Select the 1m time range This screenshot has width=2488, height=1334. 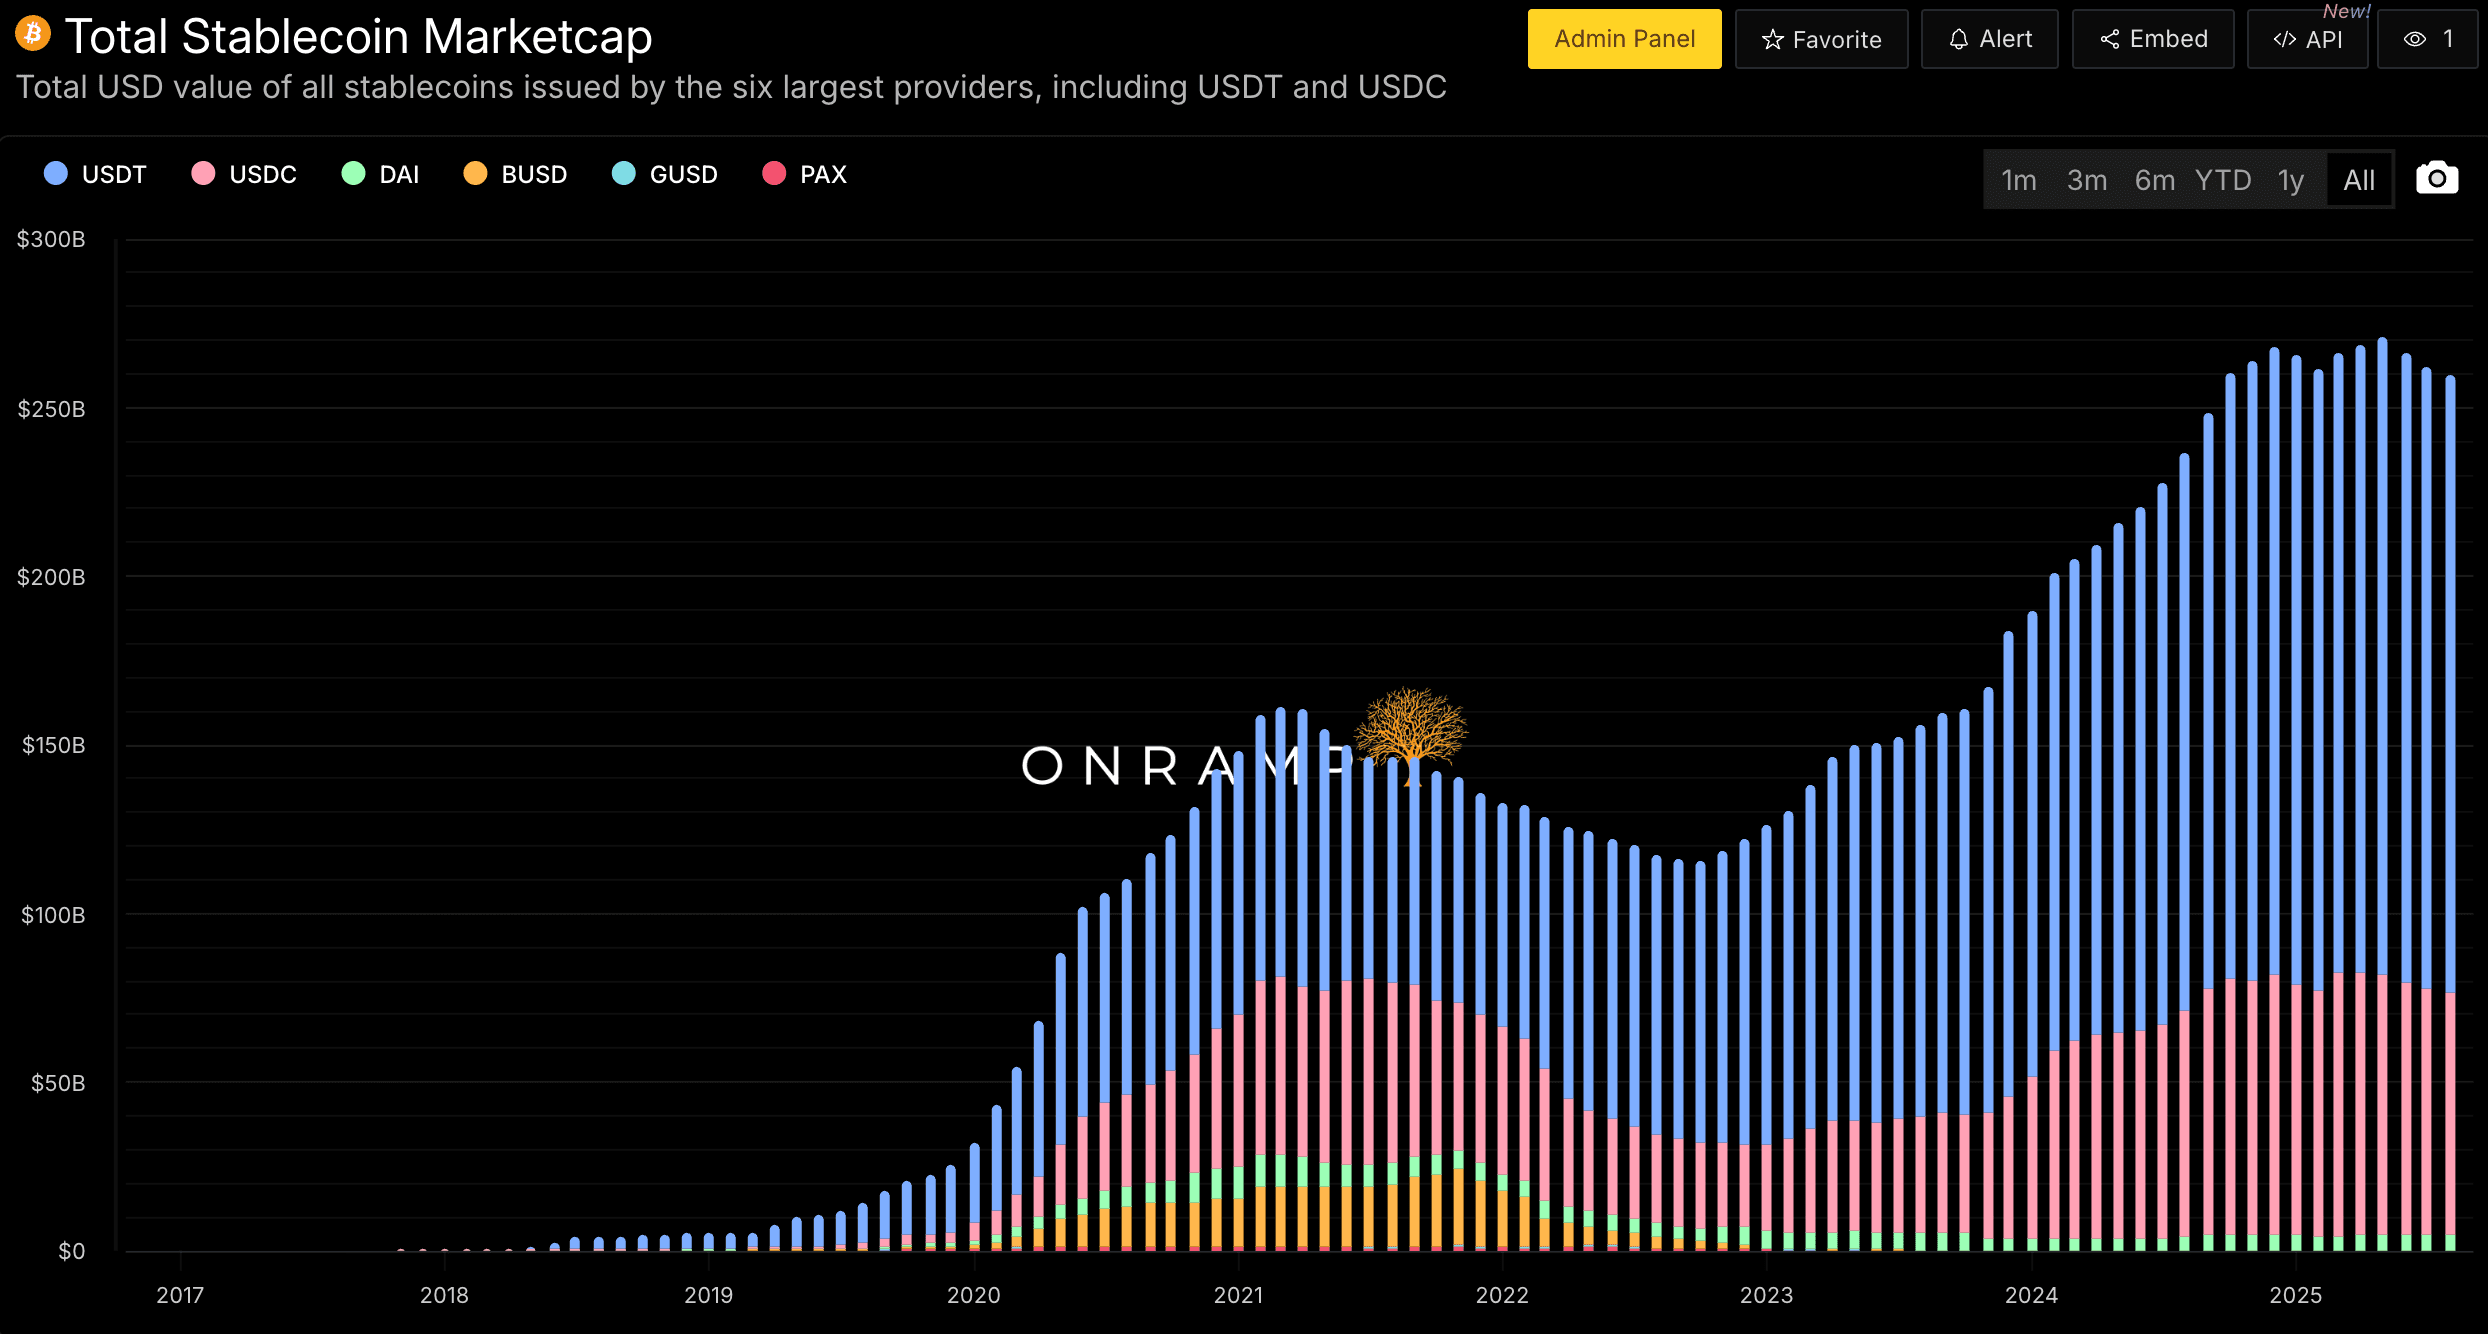2019,180
